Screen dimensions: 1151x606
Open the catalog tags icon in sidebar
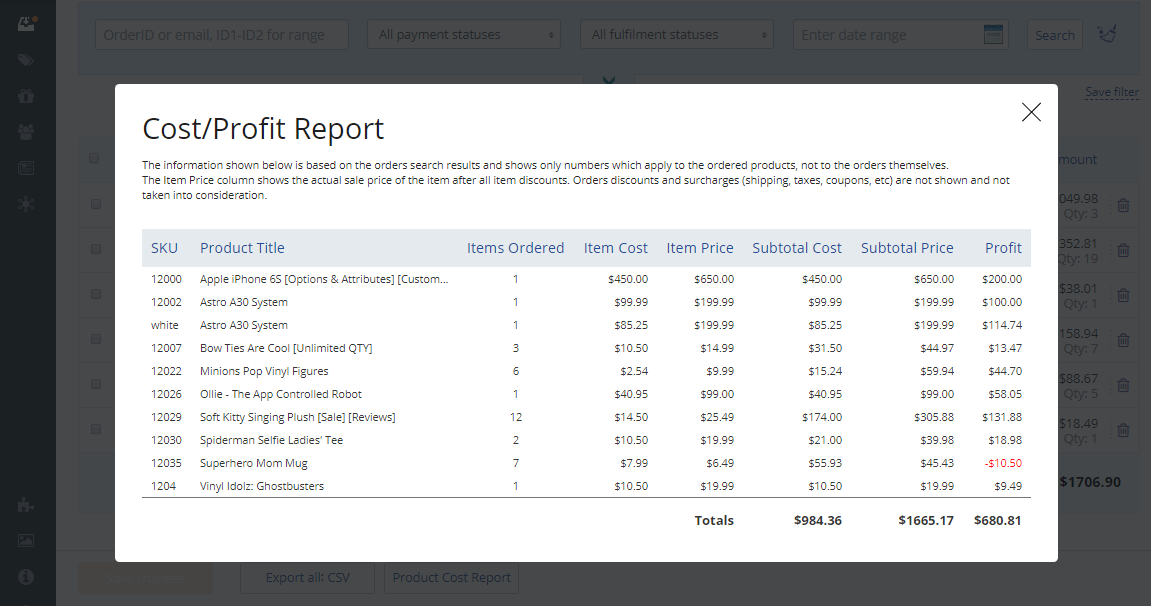point(26,60)
